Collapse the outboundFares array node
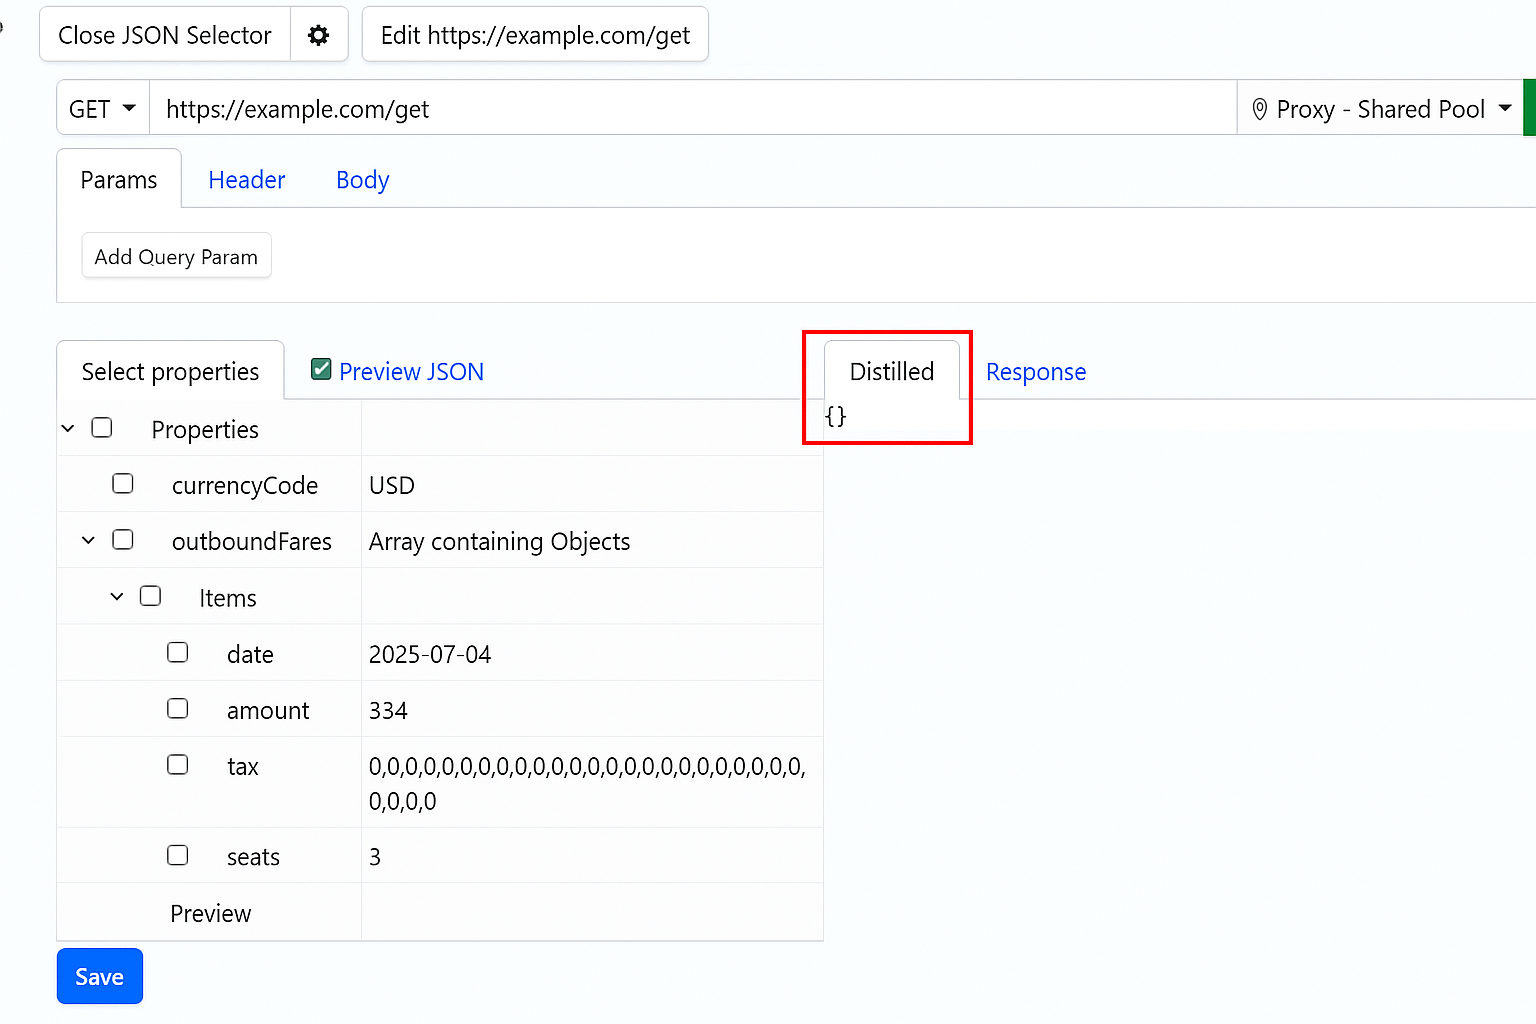This screenshot has width=1536, height=1024. 88,540
